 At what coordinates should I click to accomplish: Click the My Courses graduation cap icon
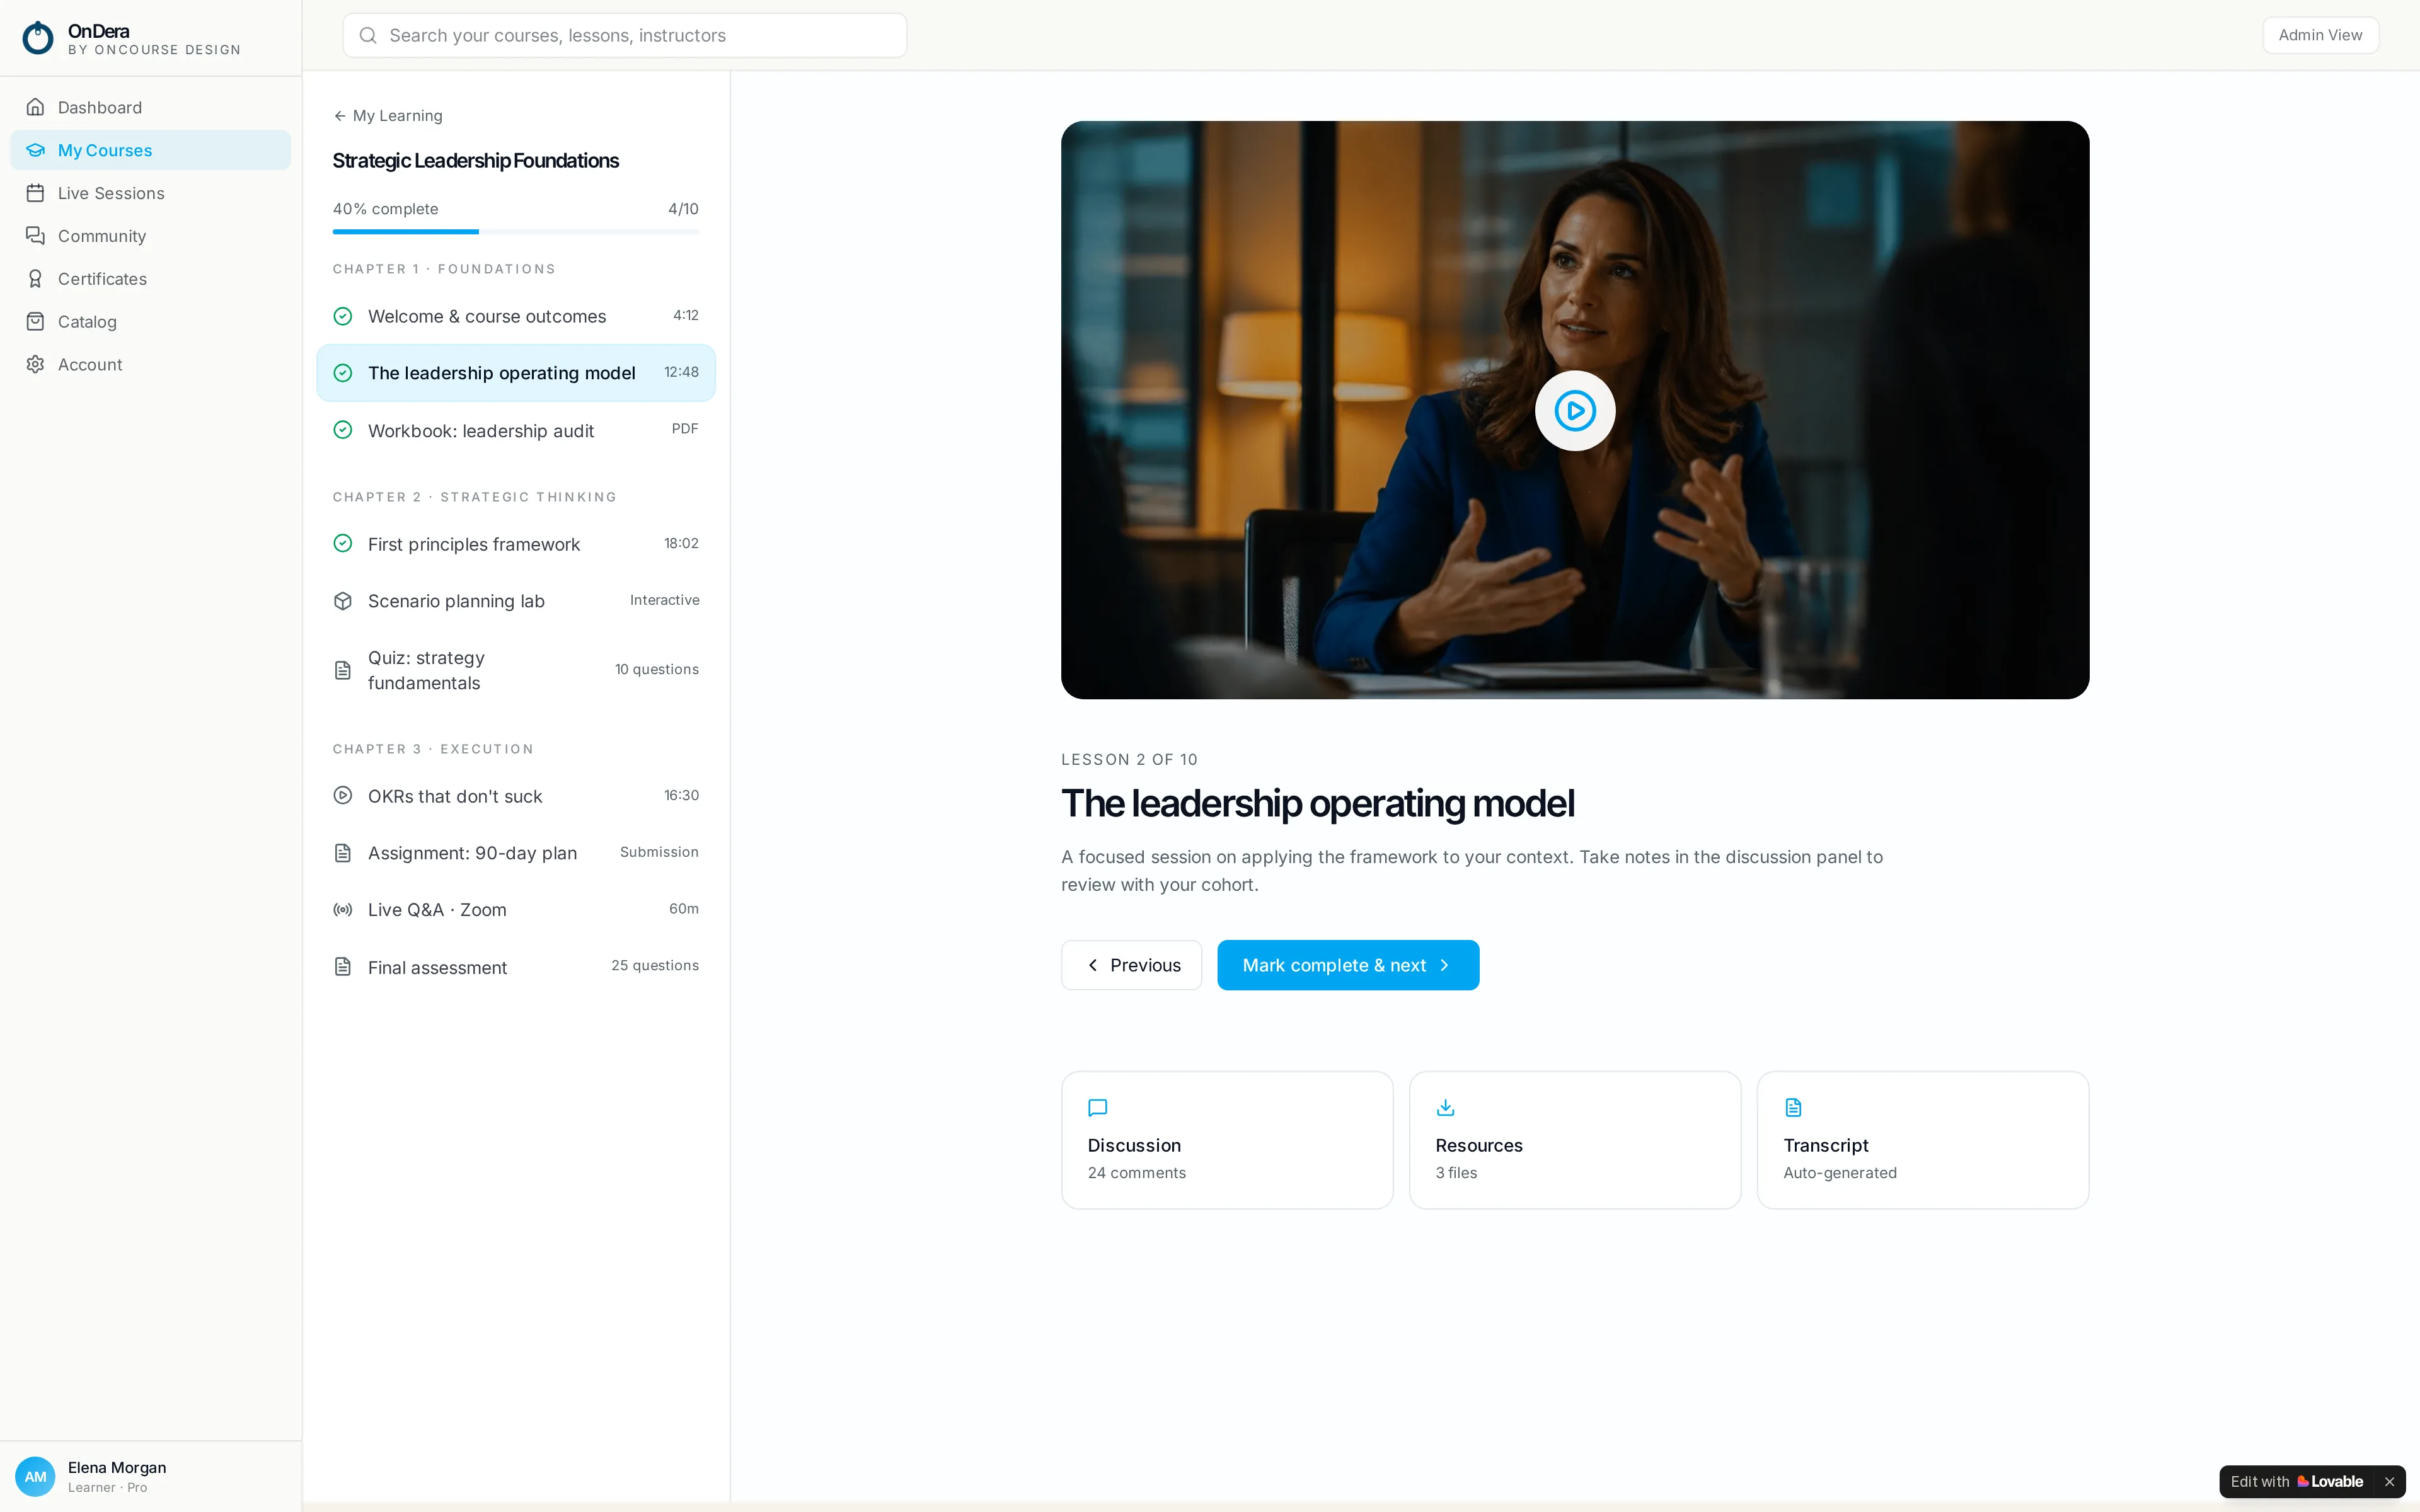[35, 150]
